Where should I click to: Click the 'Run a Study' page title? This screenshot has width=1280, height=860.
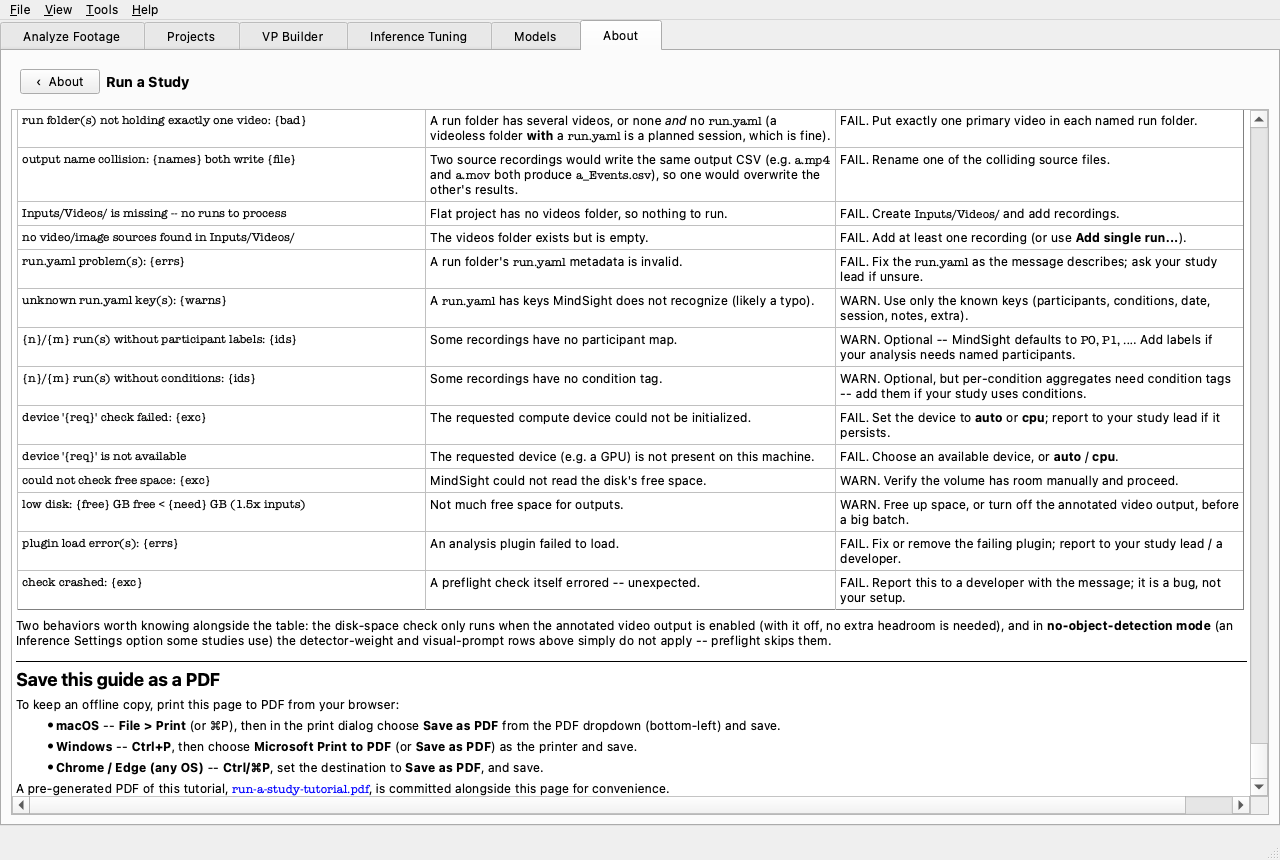click(x=148, y=82)
